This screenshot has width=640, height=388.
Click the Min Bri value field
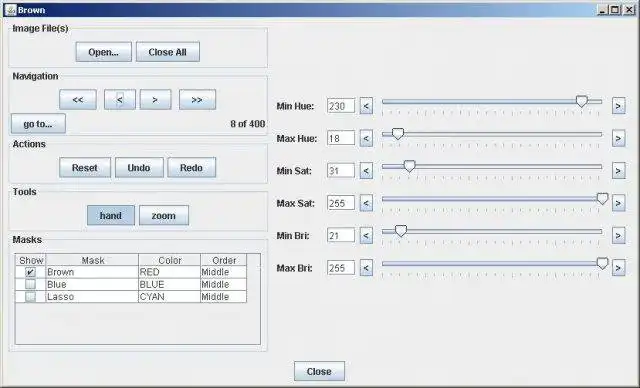pos(341,235)
